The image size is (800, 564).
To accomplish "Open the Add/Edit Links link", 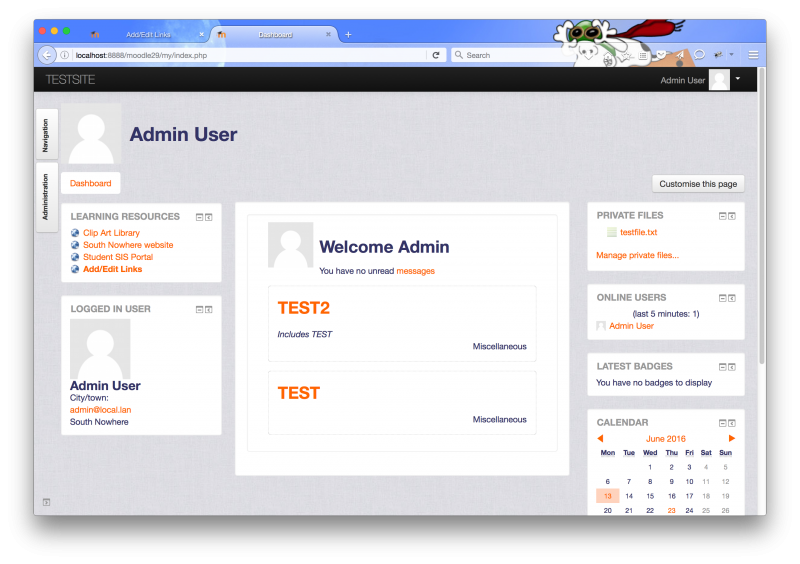I will [x=112, y=269].
